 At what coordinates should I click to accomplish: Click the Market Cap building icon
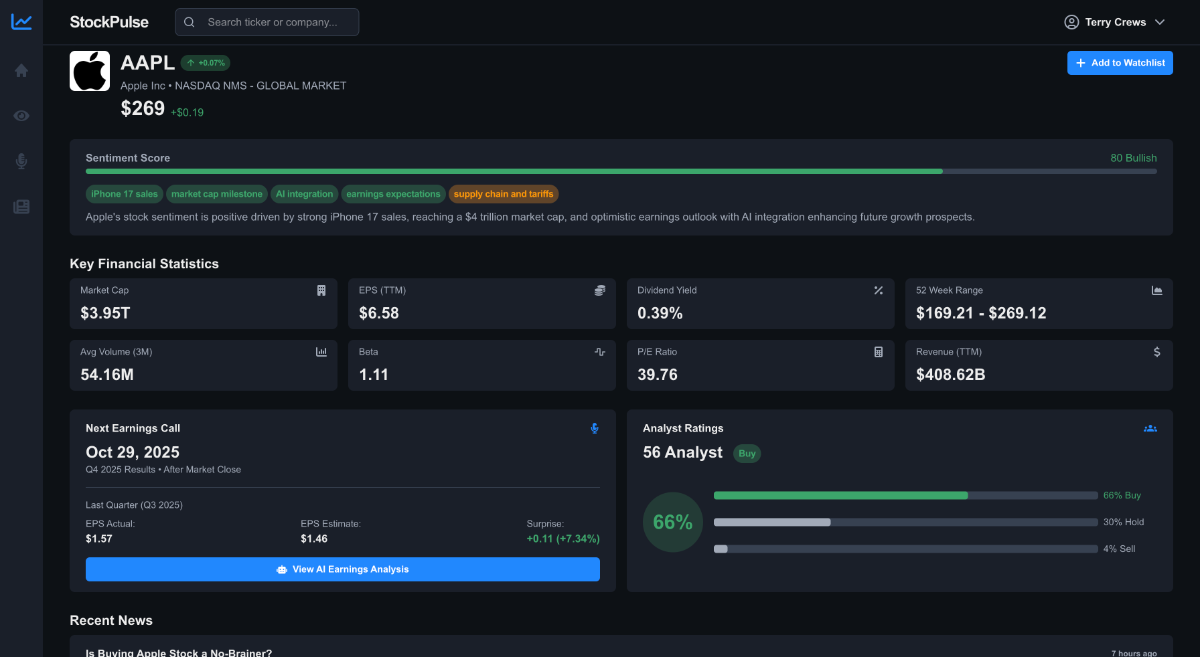(x=321, y=290)
